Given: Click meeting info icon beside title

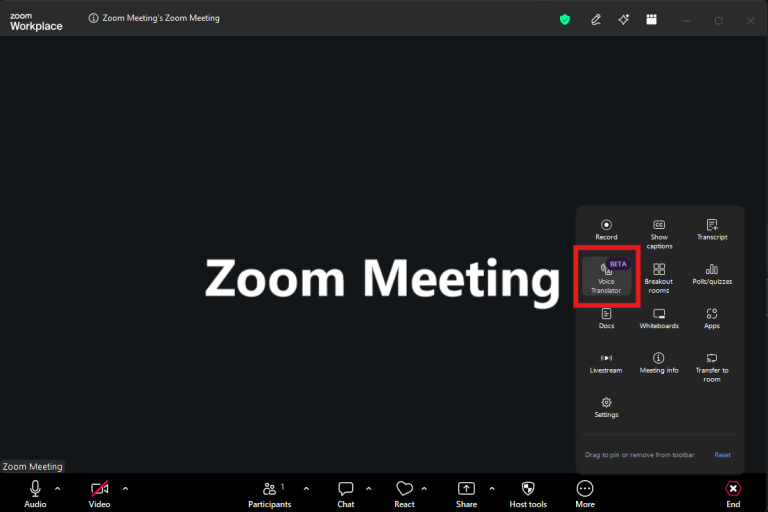Looking at the screenshot, I should pos(93,18).
